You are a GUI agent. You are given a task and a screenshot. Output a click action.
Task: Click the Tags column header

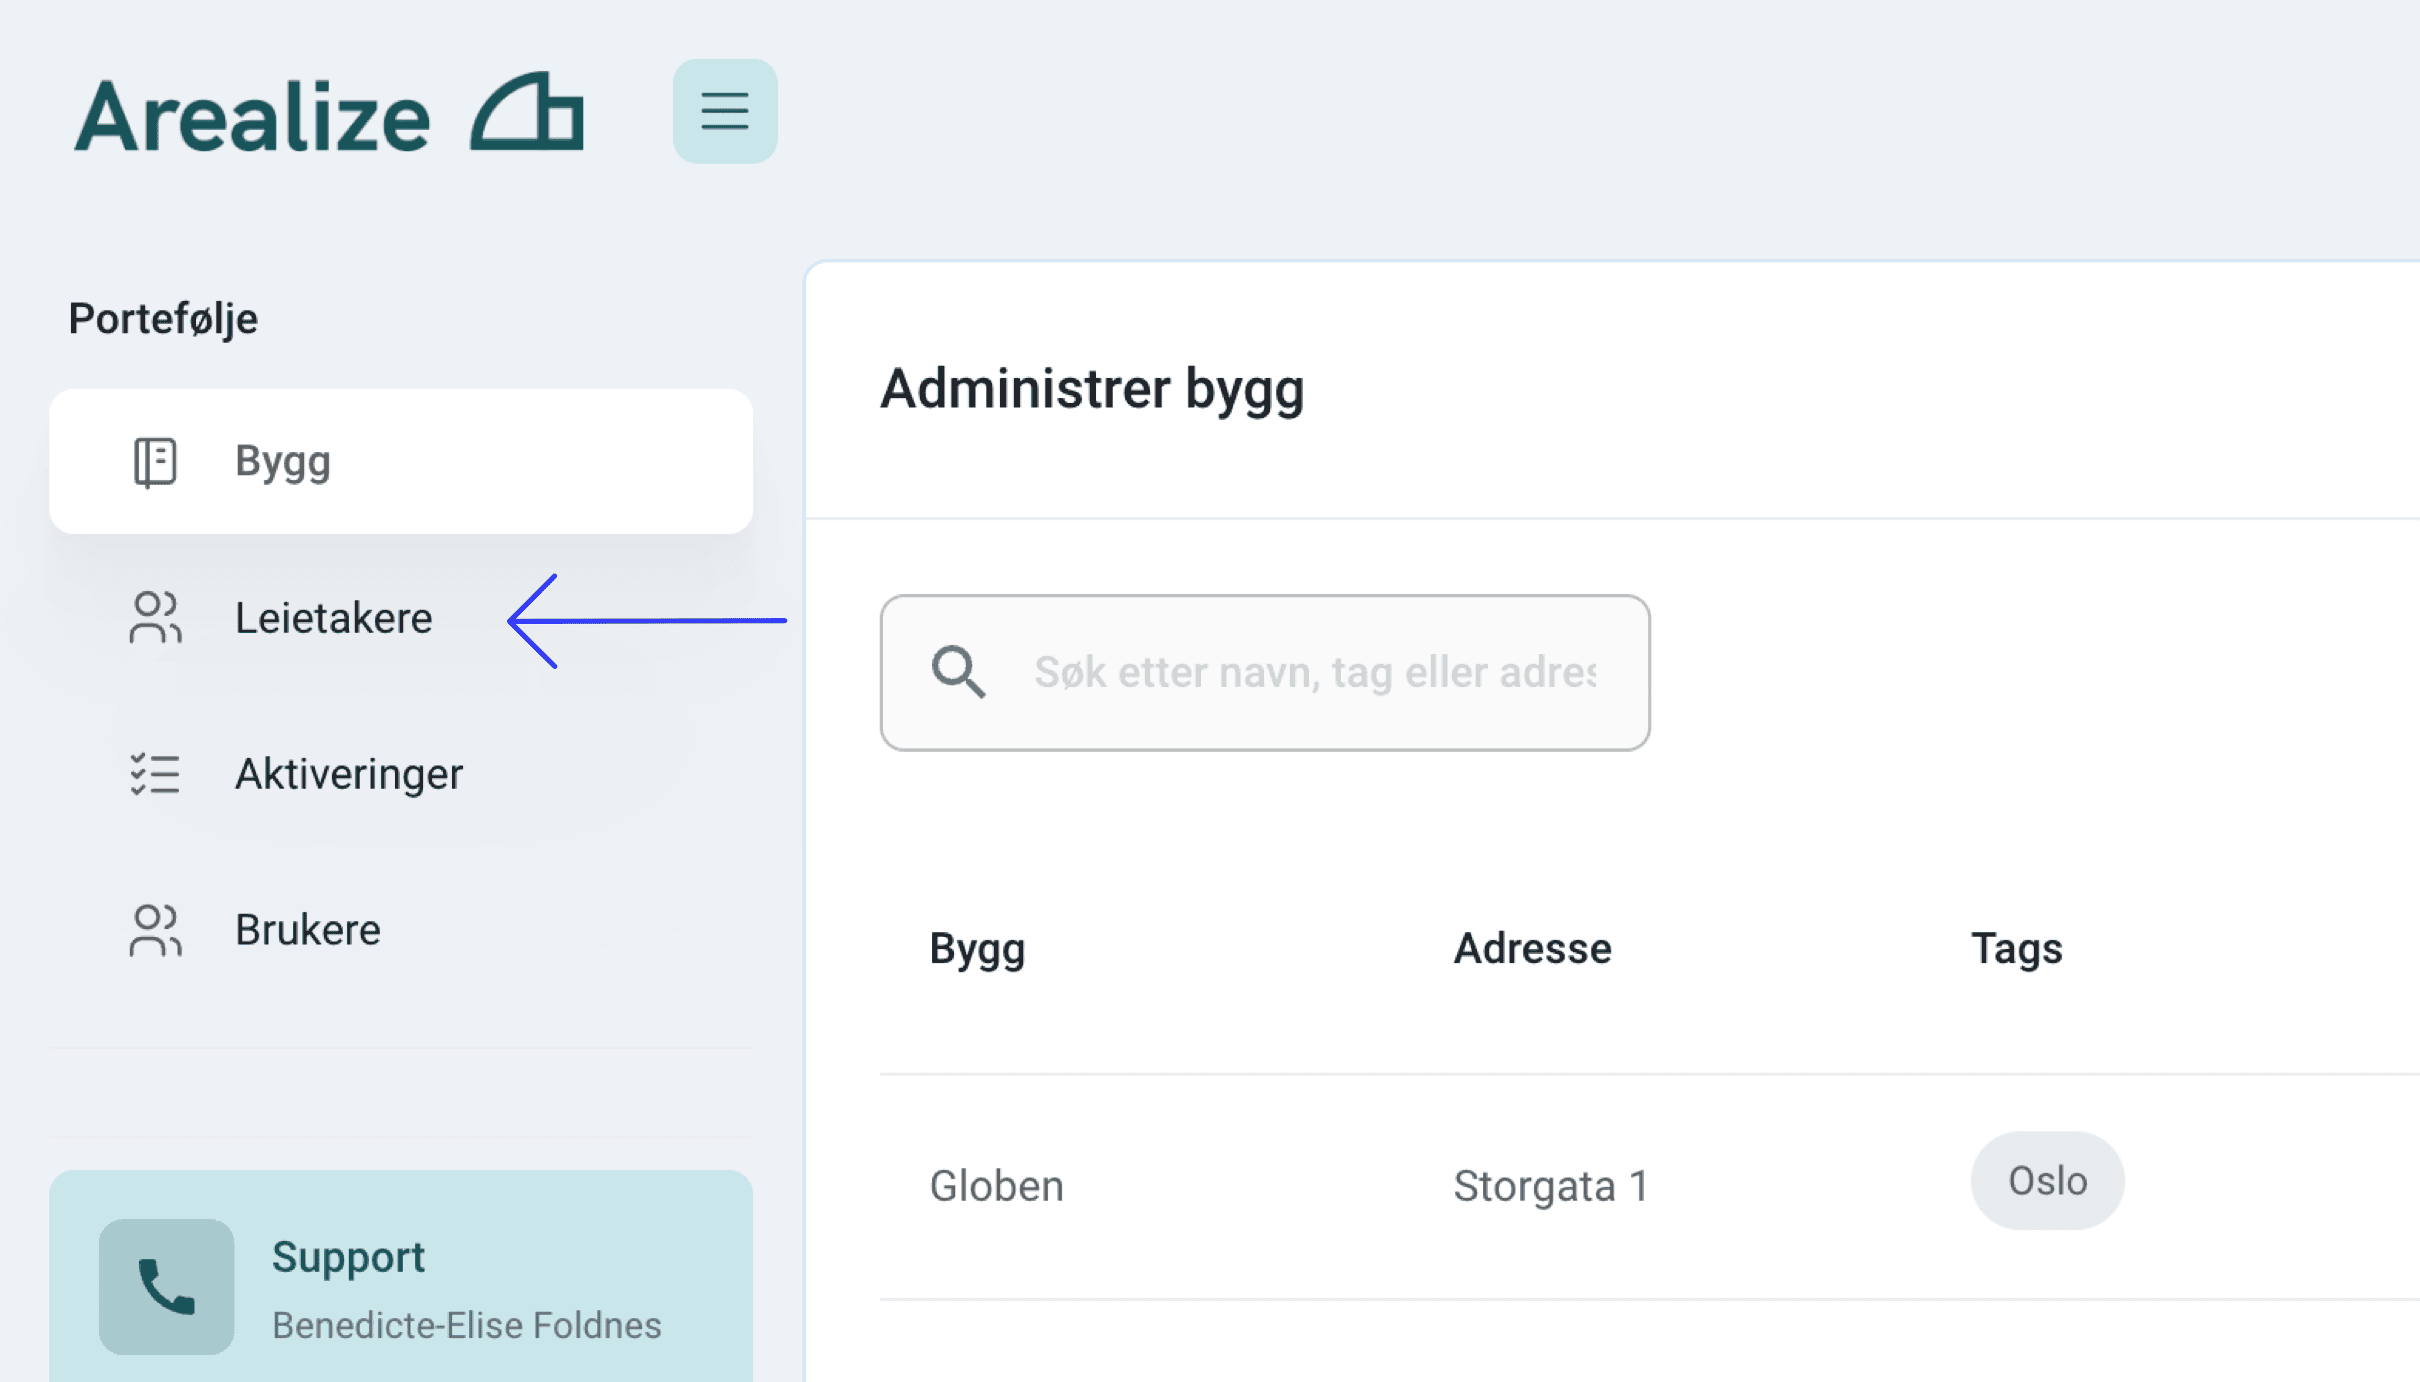pos(2016,948)
